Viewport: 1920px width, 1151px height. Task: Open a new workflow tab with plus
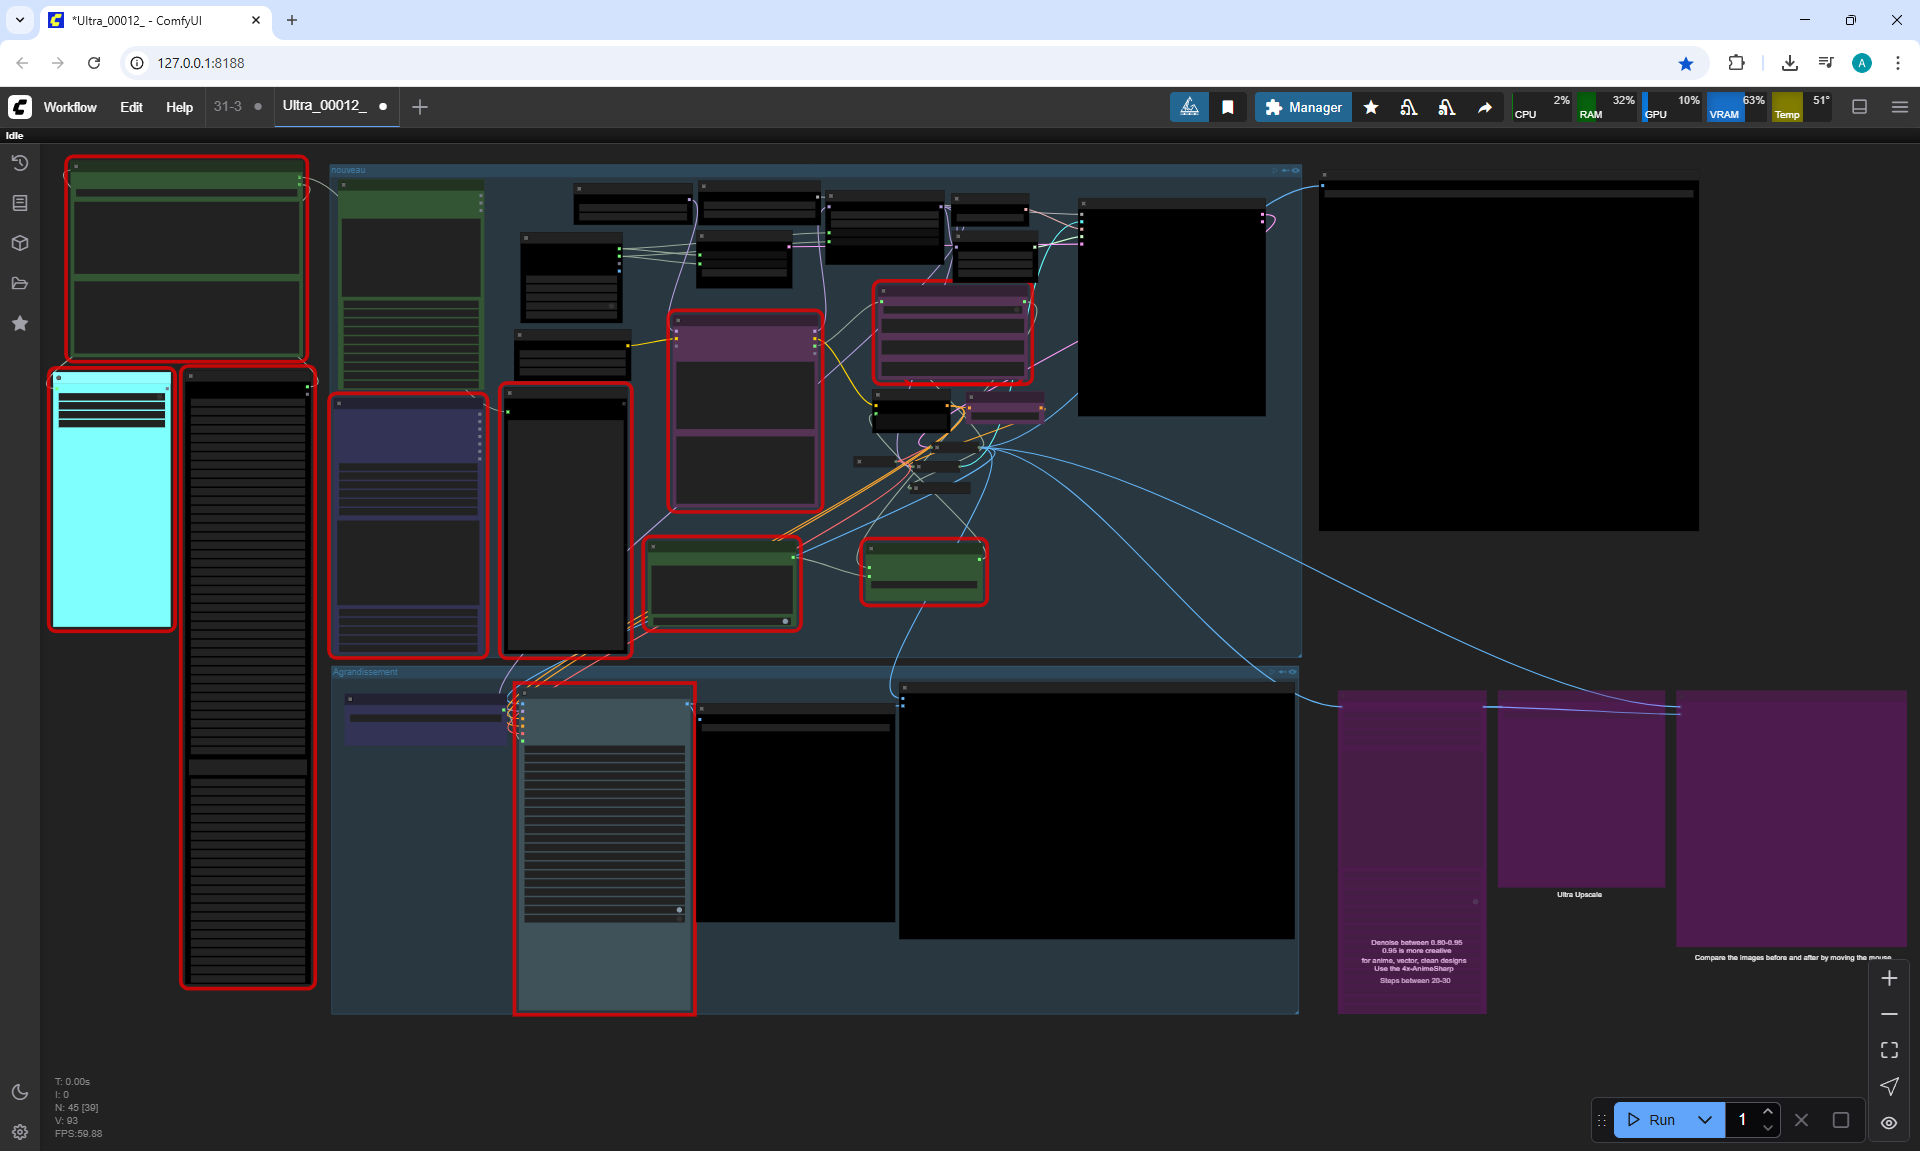420,107
